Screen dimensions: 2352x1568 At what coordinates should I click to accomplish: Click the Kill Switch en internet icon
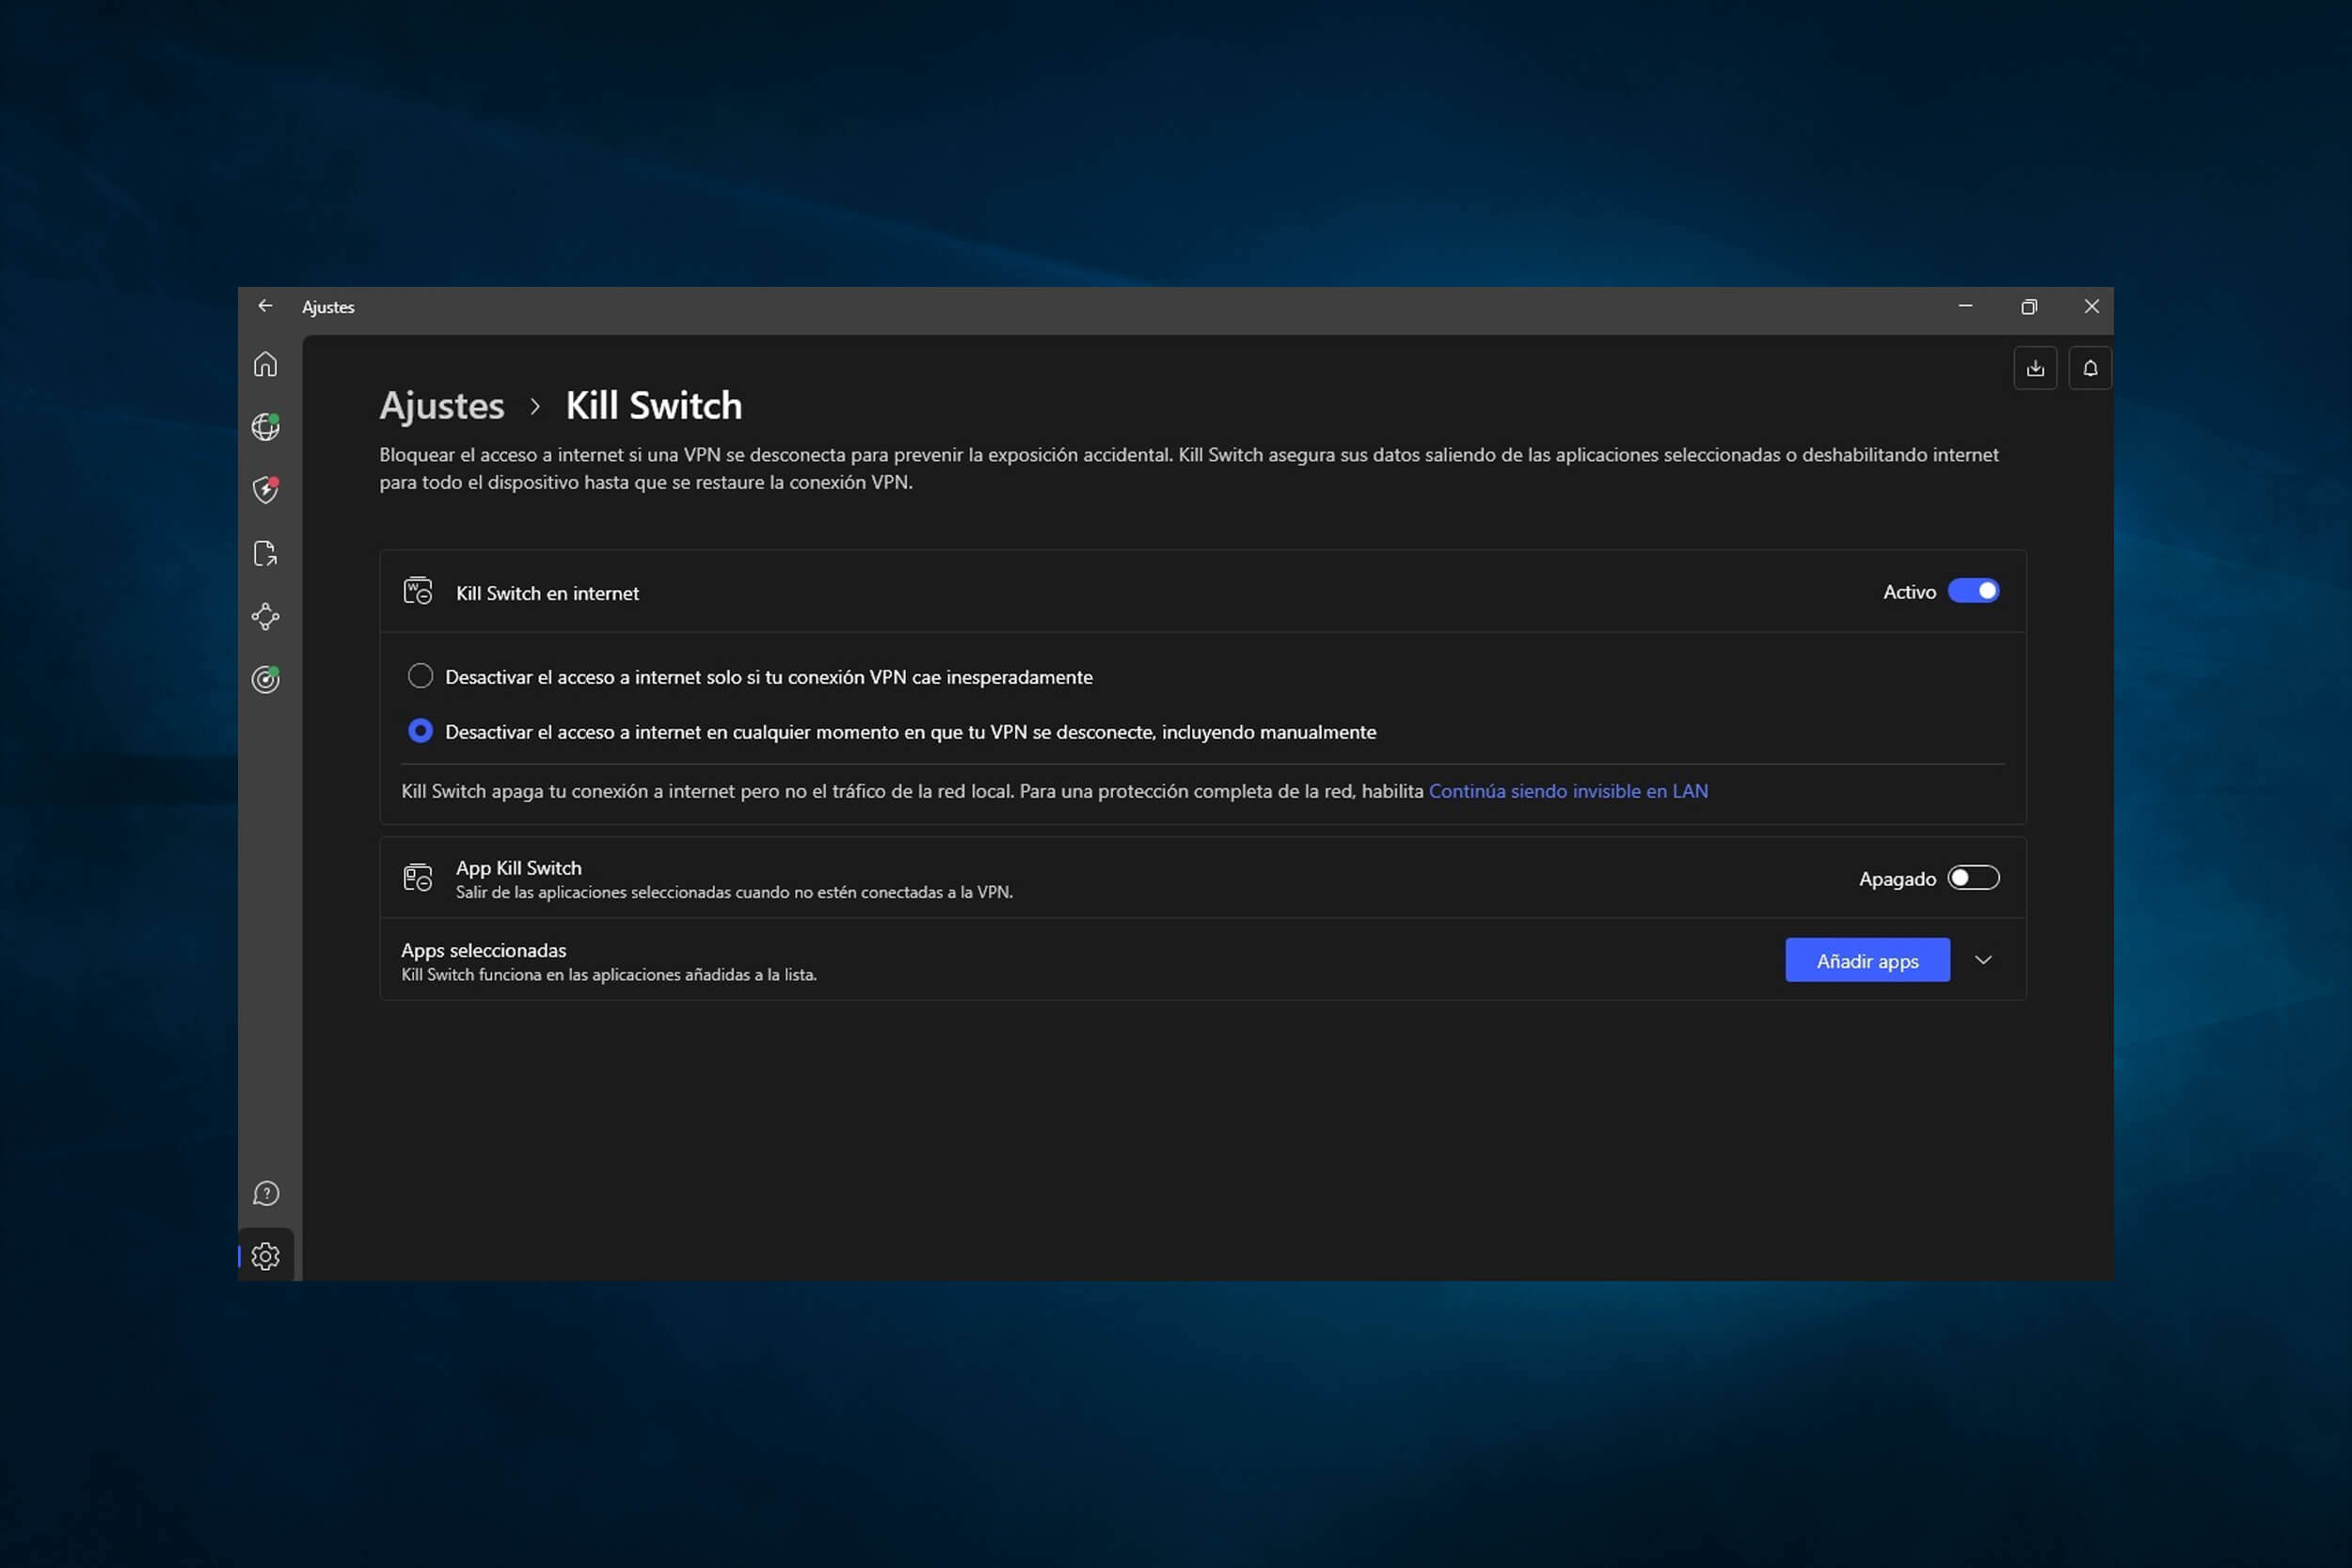point(418,591)
